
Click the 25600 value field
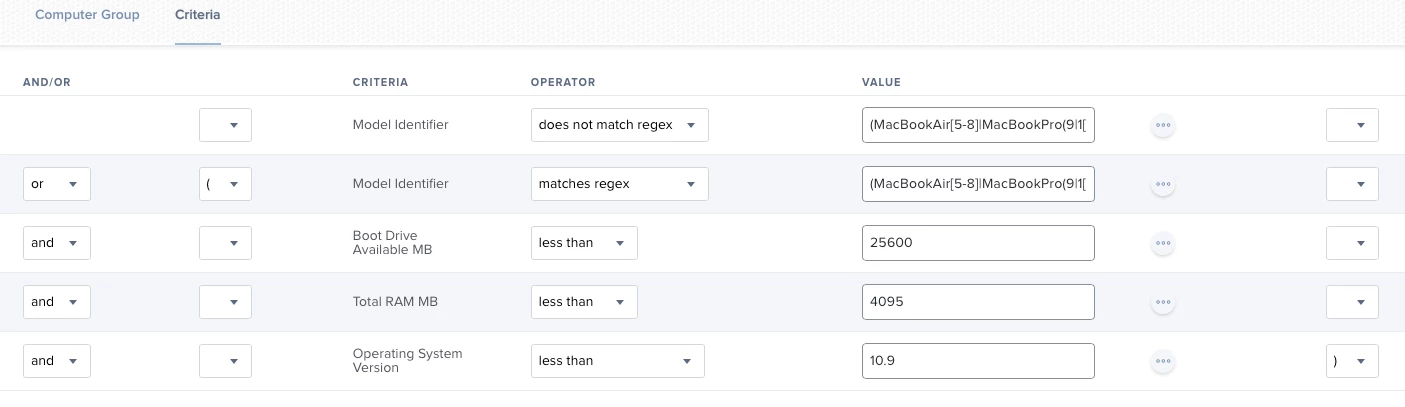tap(977, 243)
